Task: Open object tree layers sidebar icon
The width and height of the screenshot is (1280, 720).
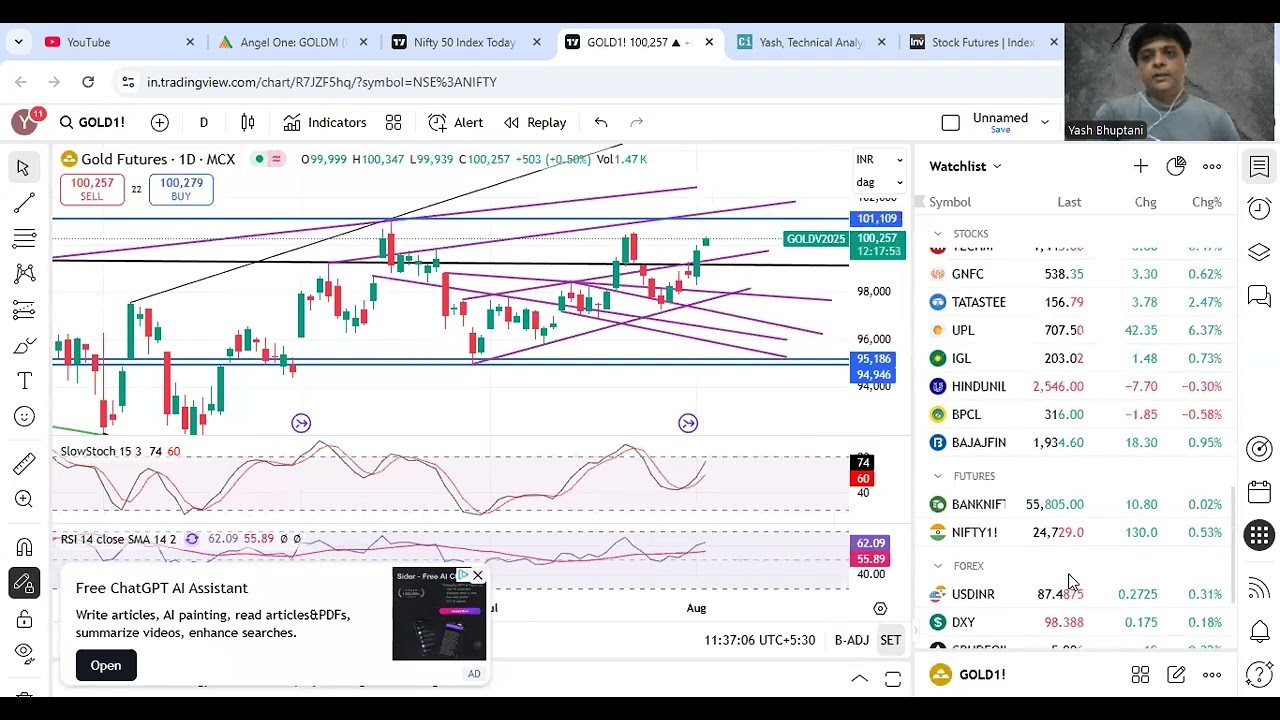Action: click(x=1259, y=252)
